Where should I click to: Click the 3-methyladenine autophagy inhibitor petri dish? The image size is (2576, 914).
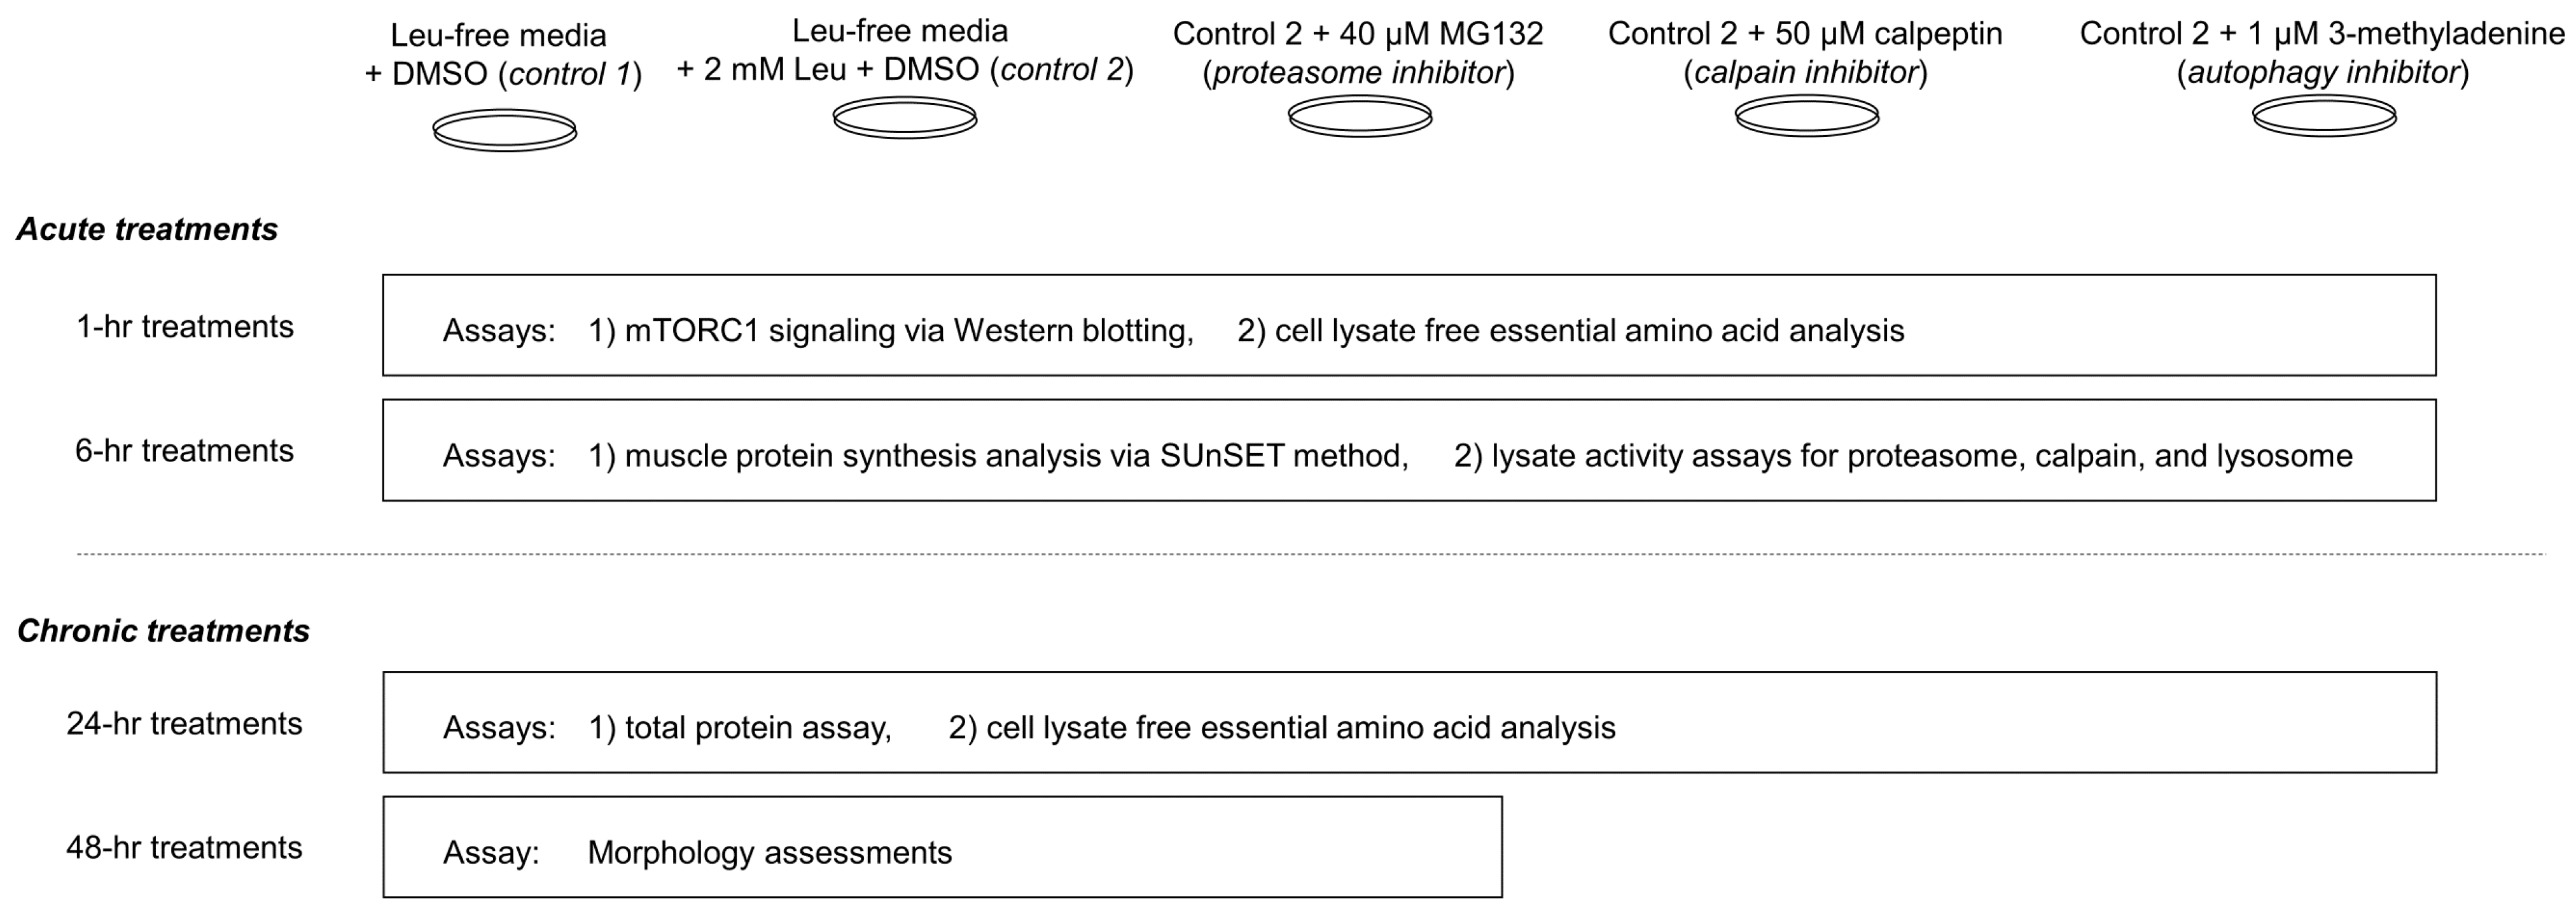(2324, 116)
